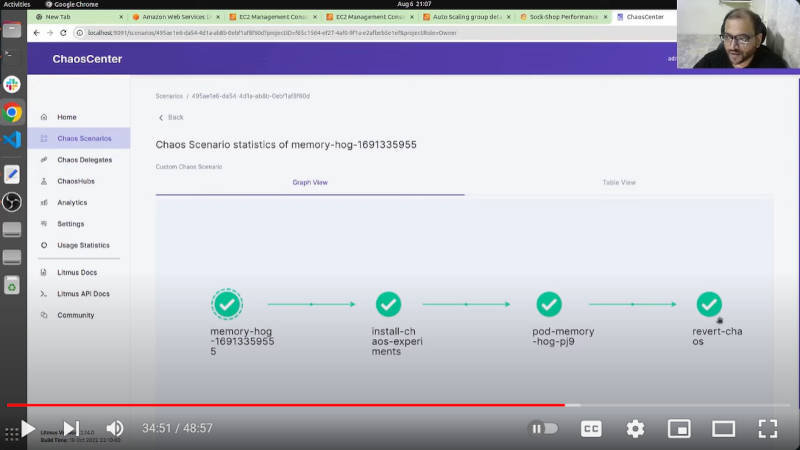
Task: Click the browser back arrow
Action: (37, 33)
